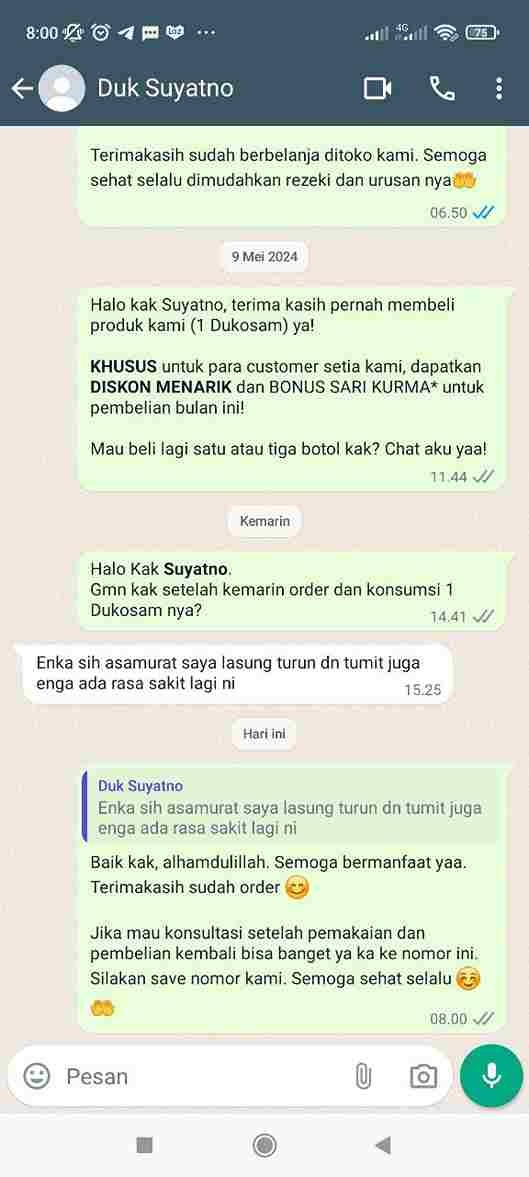Tap the Android recent apps square button
The height and width of the screenshot is (1177, 529).
[144, 1145]
